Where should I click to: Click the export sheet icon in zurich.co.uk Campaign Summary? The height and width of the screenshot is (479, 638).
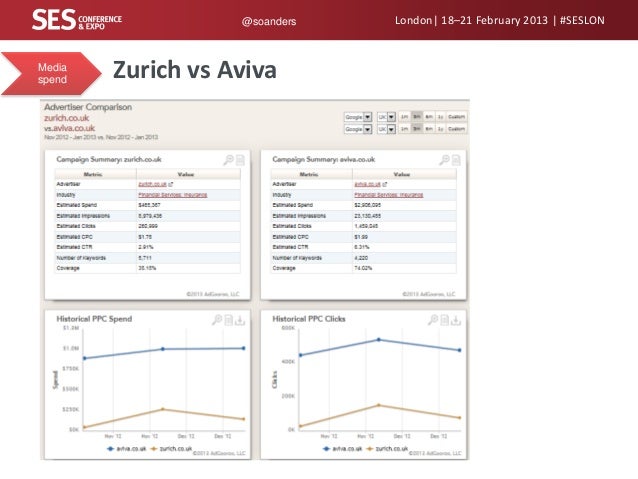click(240, 160)
